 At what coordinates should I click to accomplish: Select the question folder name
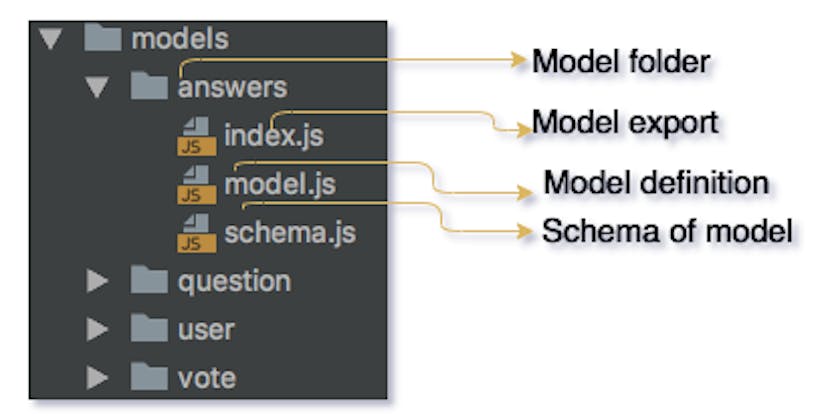coord(234,282)
